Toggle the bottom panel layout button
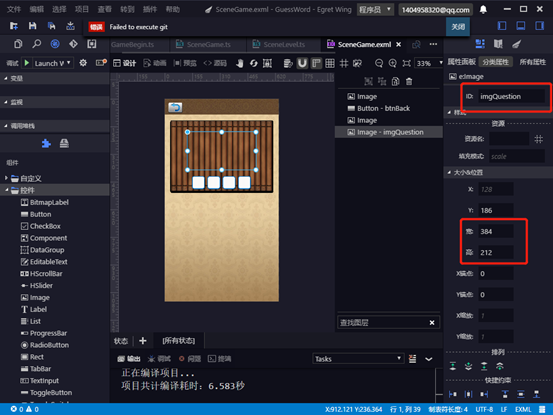This screenshot has height=415, width=553. click(x=521, y=26)
